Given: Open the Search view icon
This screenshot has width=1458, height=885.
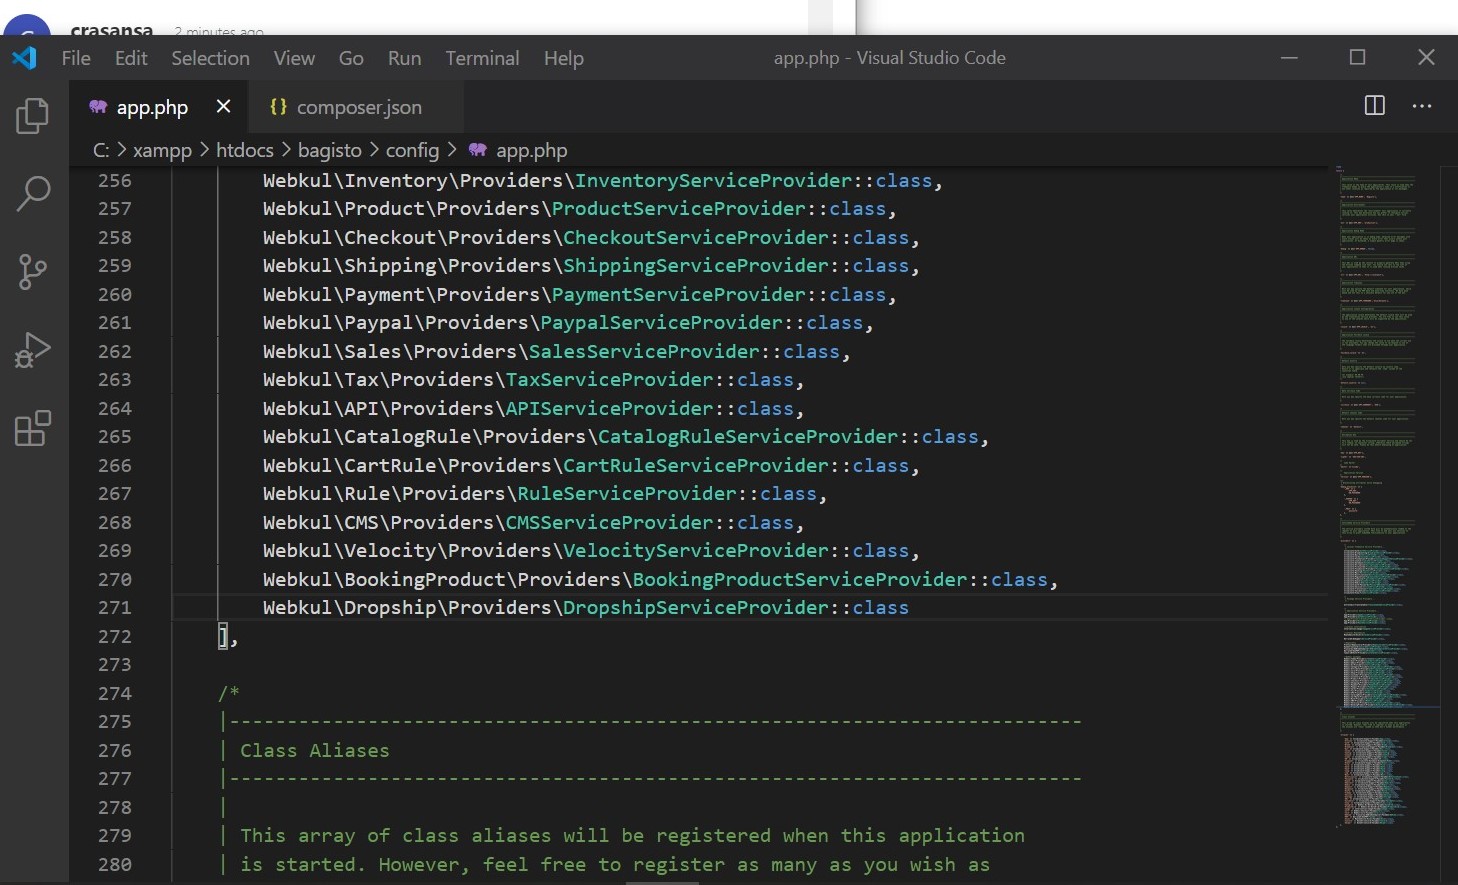Looking at the screenshot, I should pos(33,194).
